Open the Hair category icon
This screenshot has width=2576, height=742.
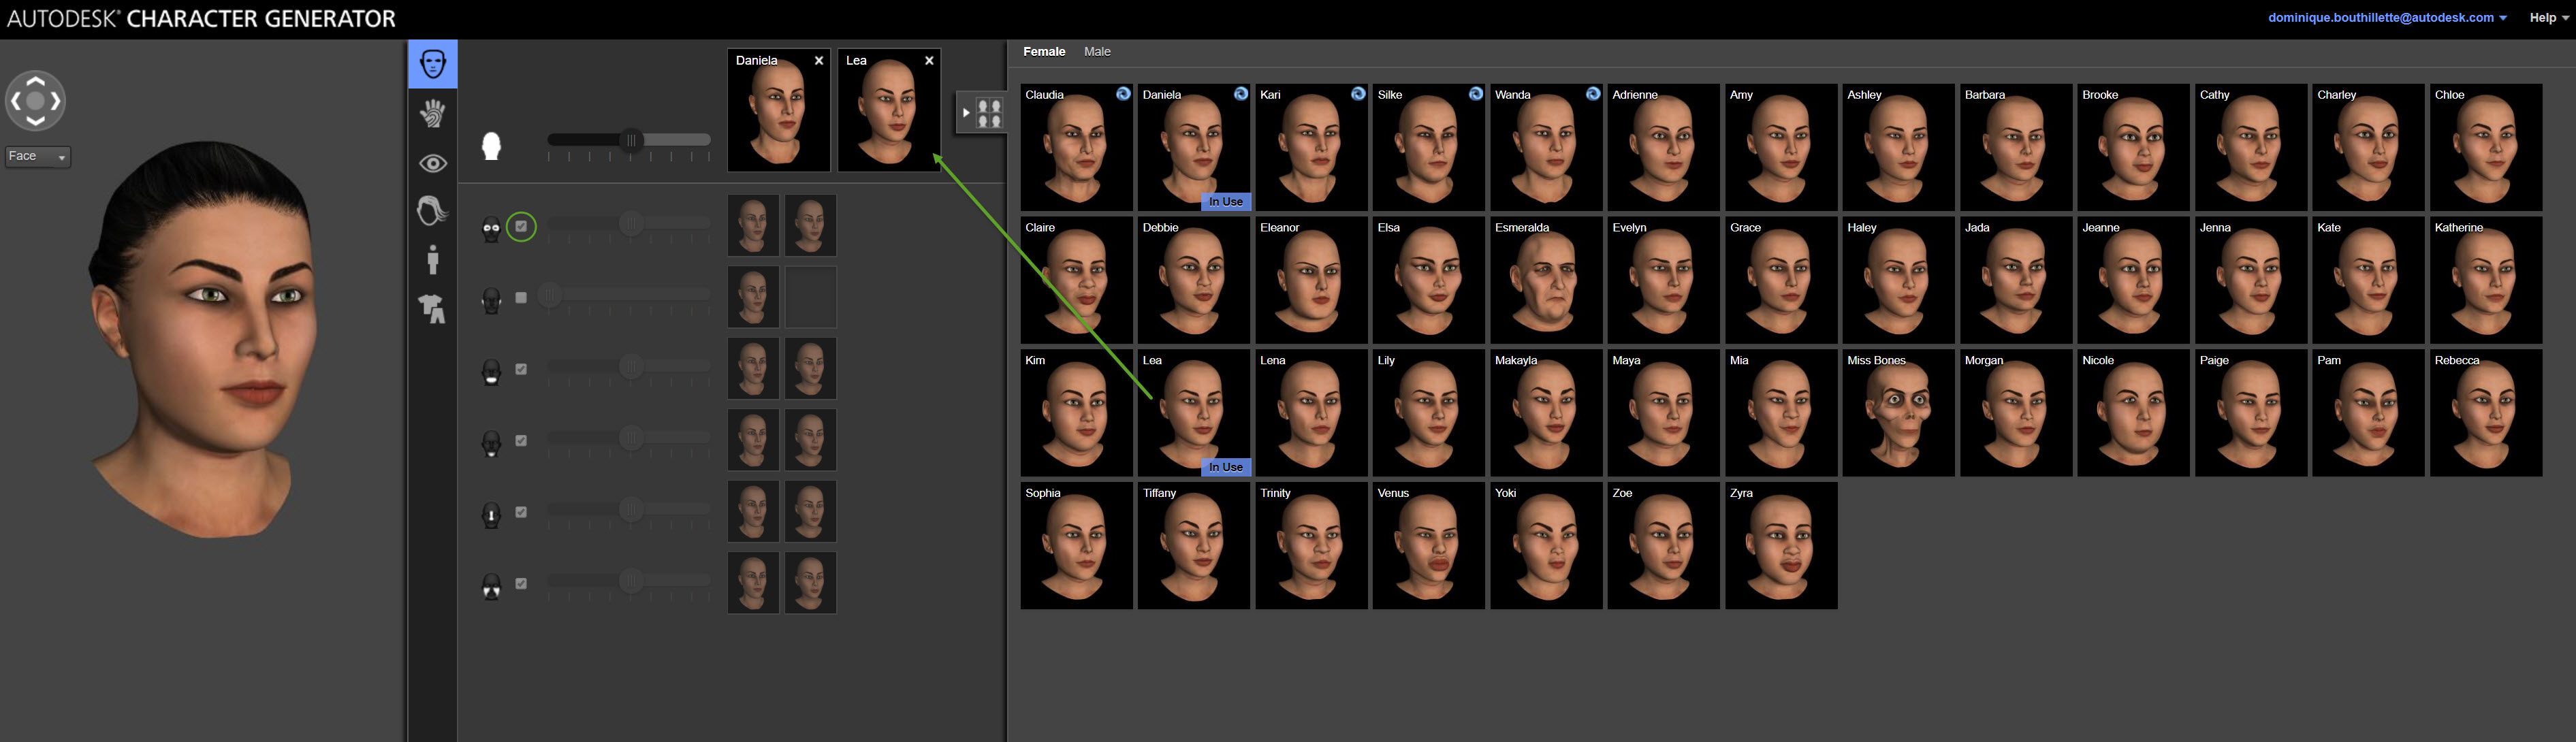coord(433,211)
